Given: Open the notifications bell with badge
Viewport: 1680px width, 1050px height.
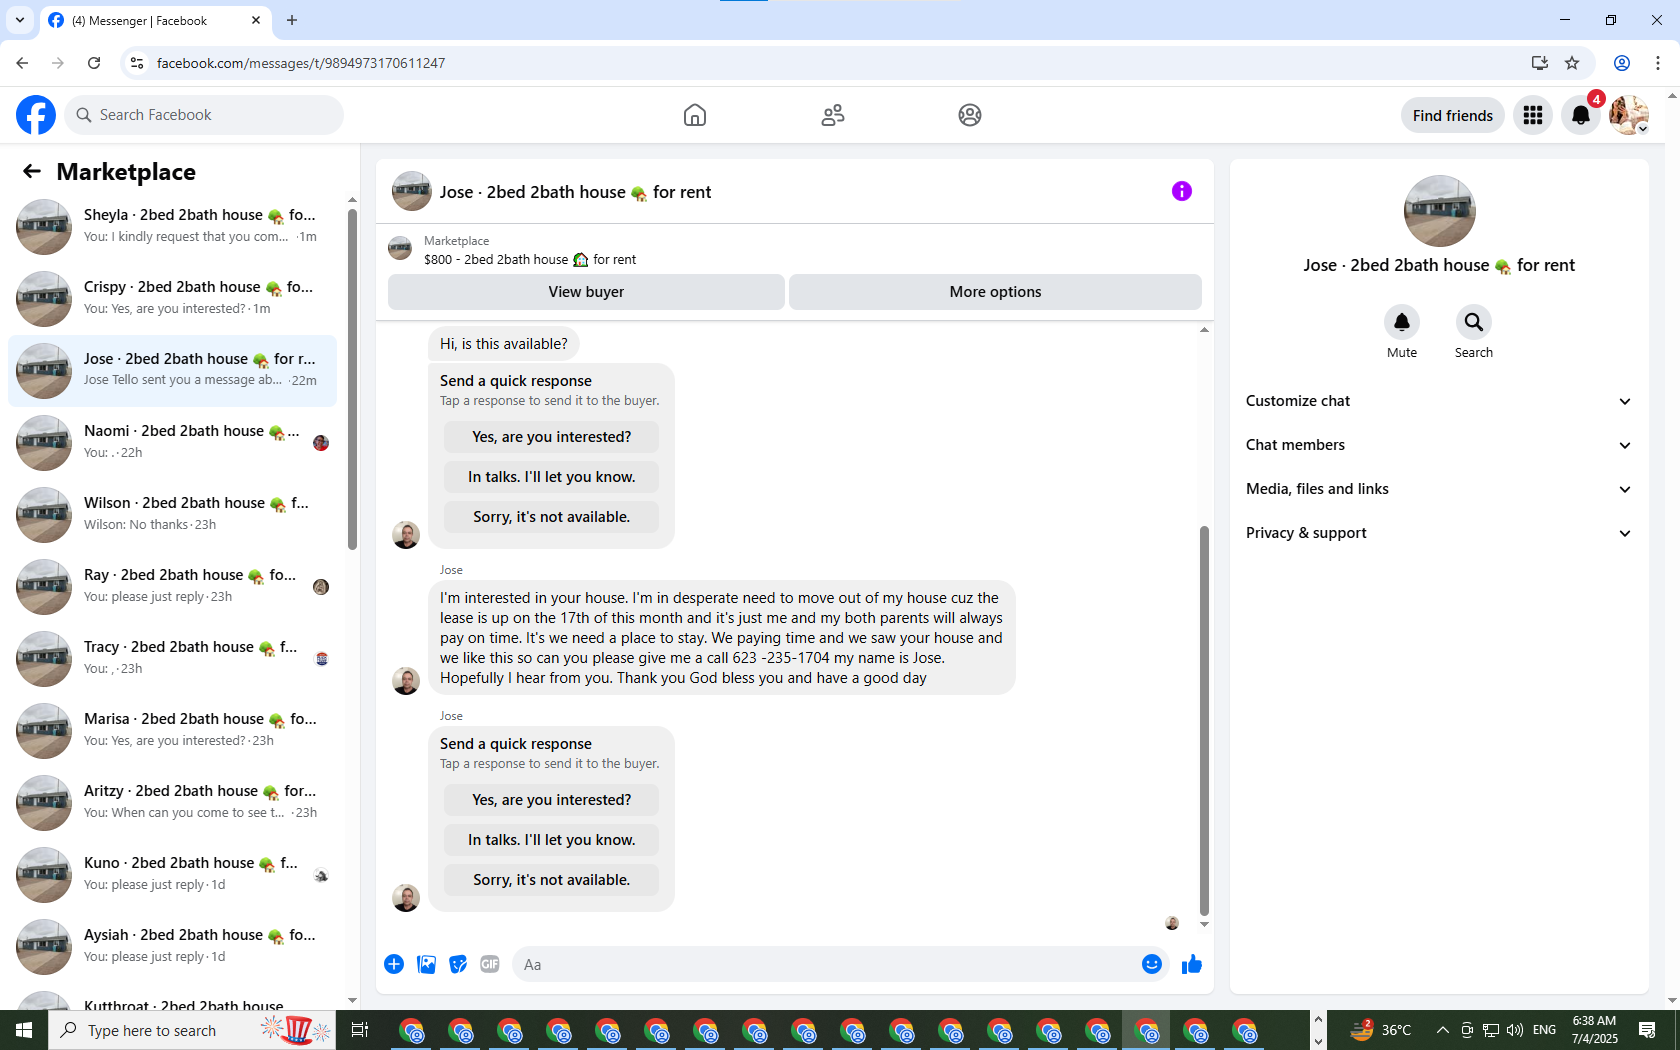Looking at the screenshot, I should point(1581,115).
